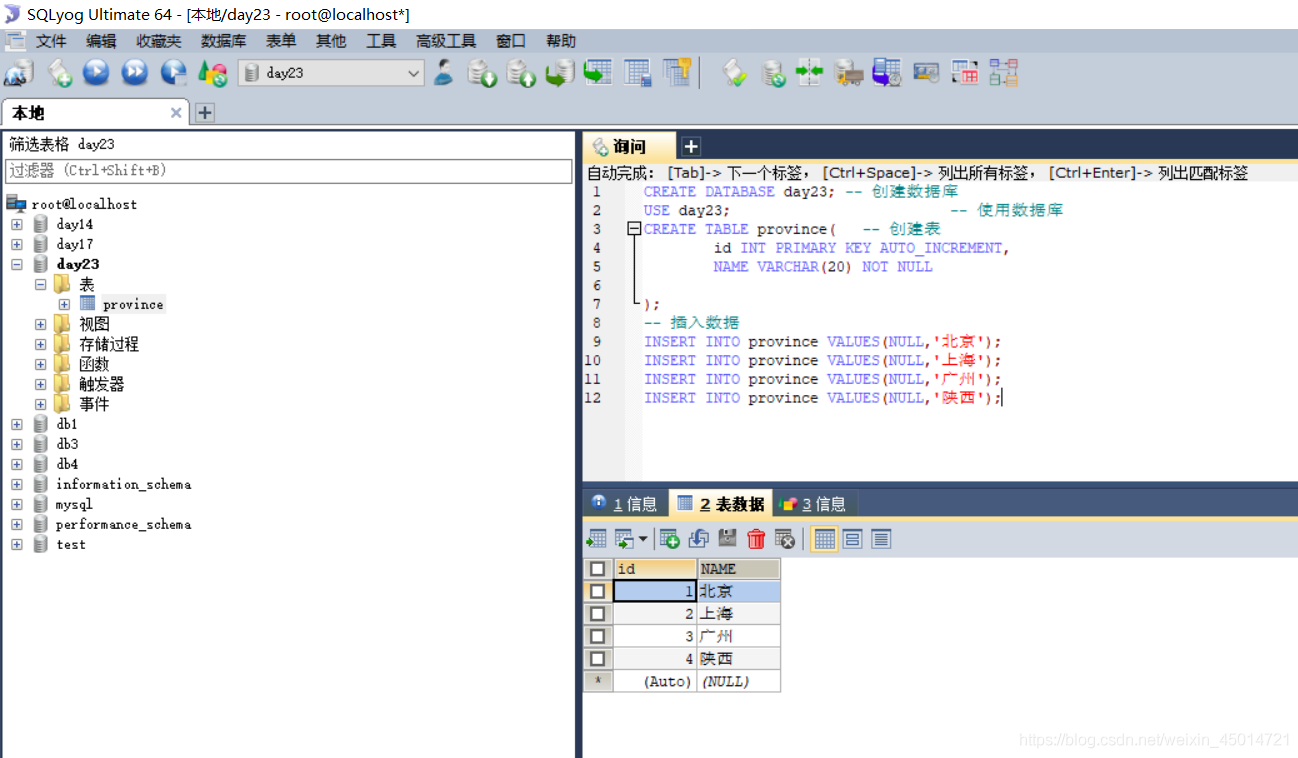Click the execute and edit resultset icon
Image resolution: width=1298 pixels, height=758 pixels.
click(174, 72)
